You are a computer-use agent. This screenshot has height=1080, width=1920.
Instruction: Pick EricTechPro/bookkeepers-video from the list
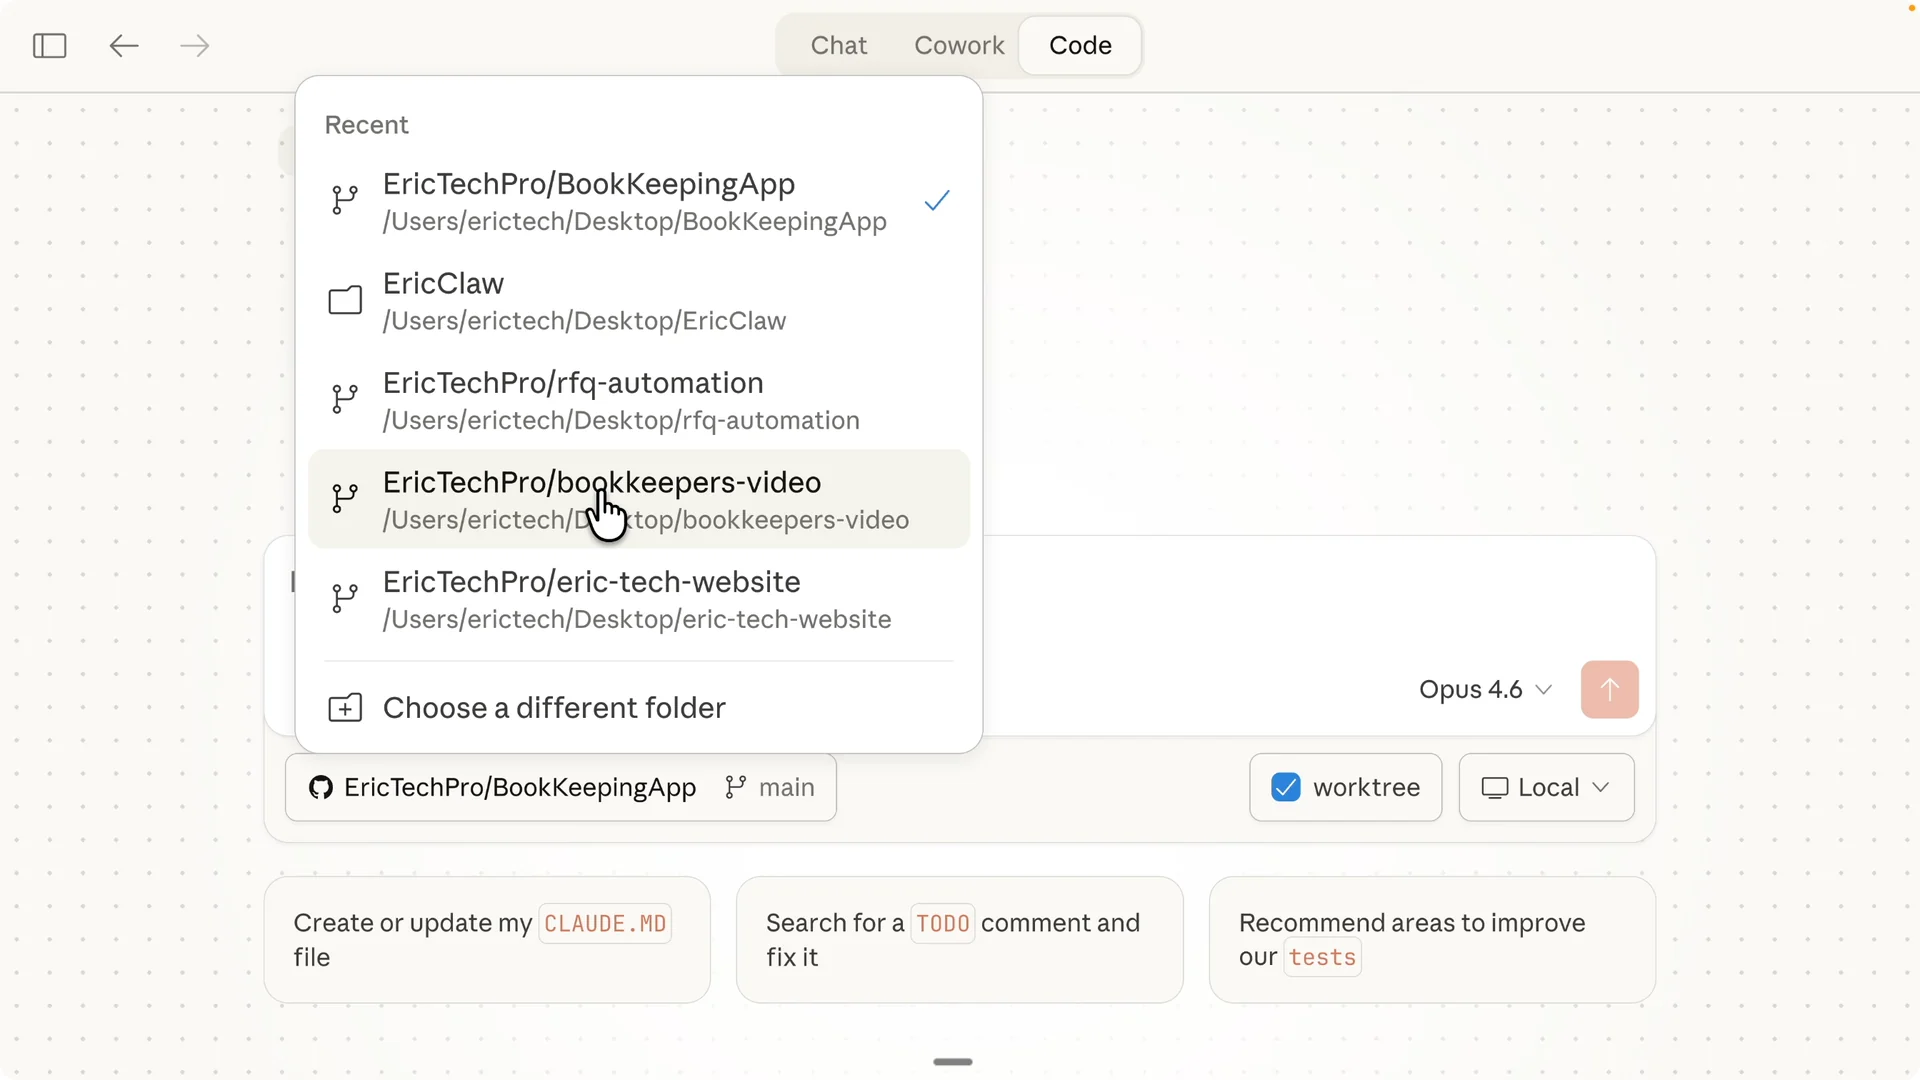639,499
